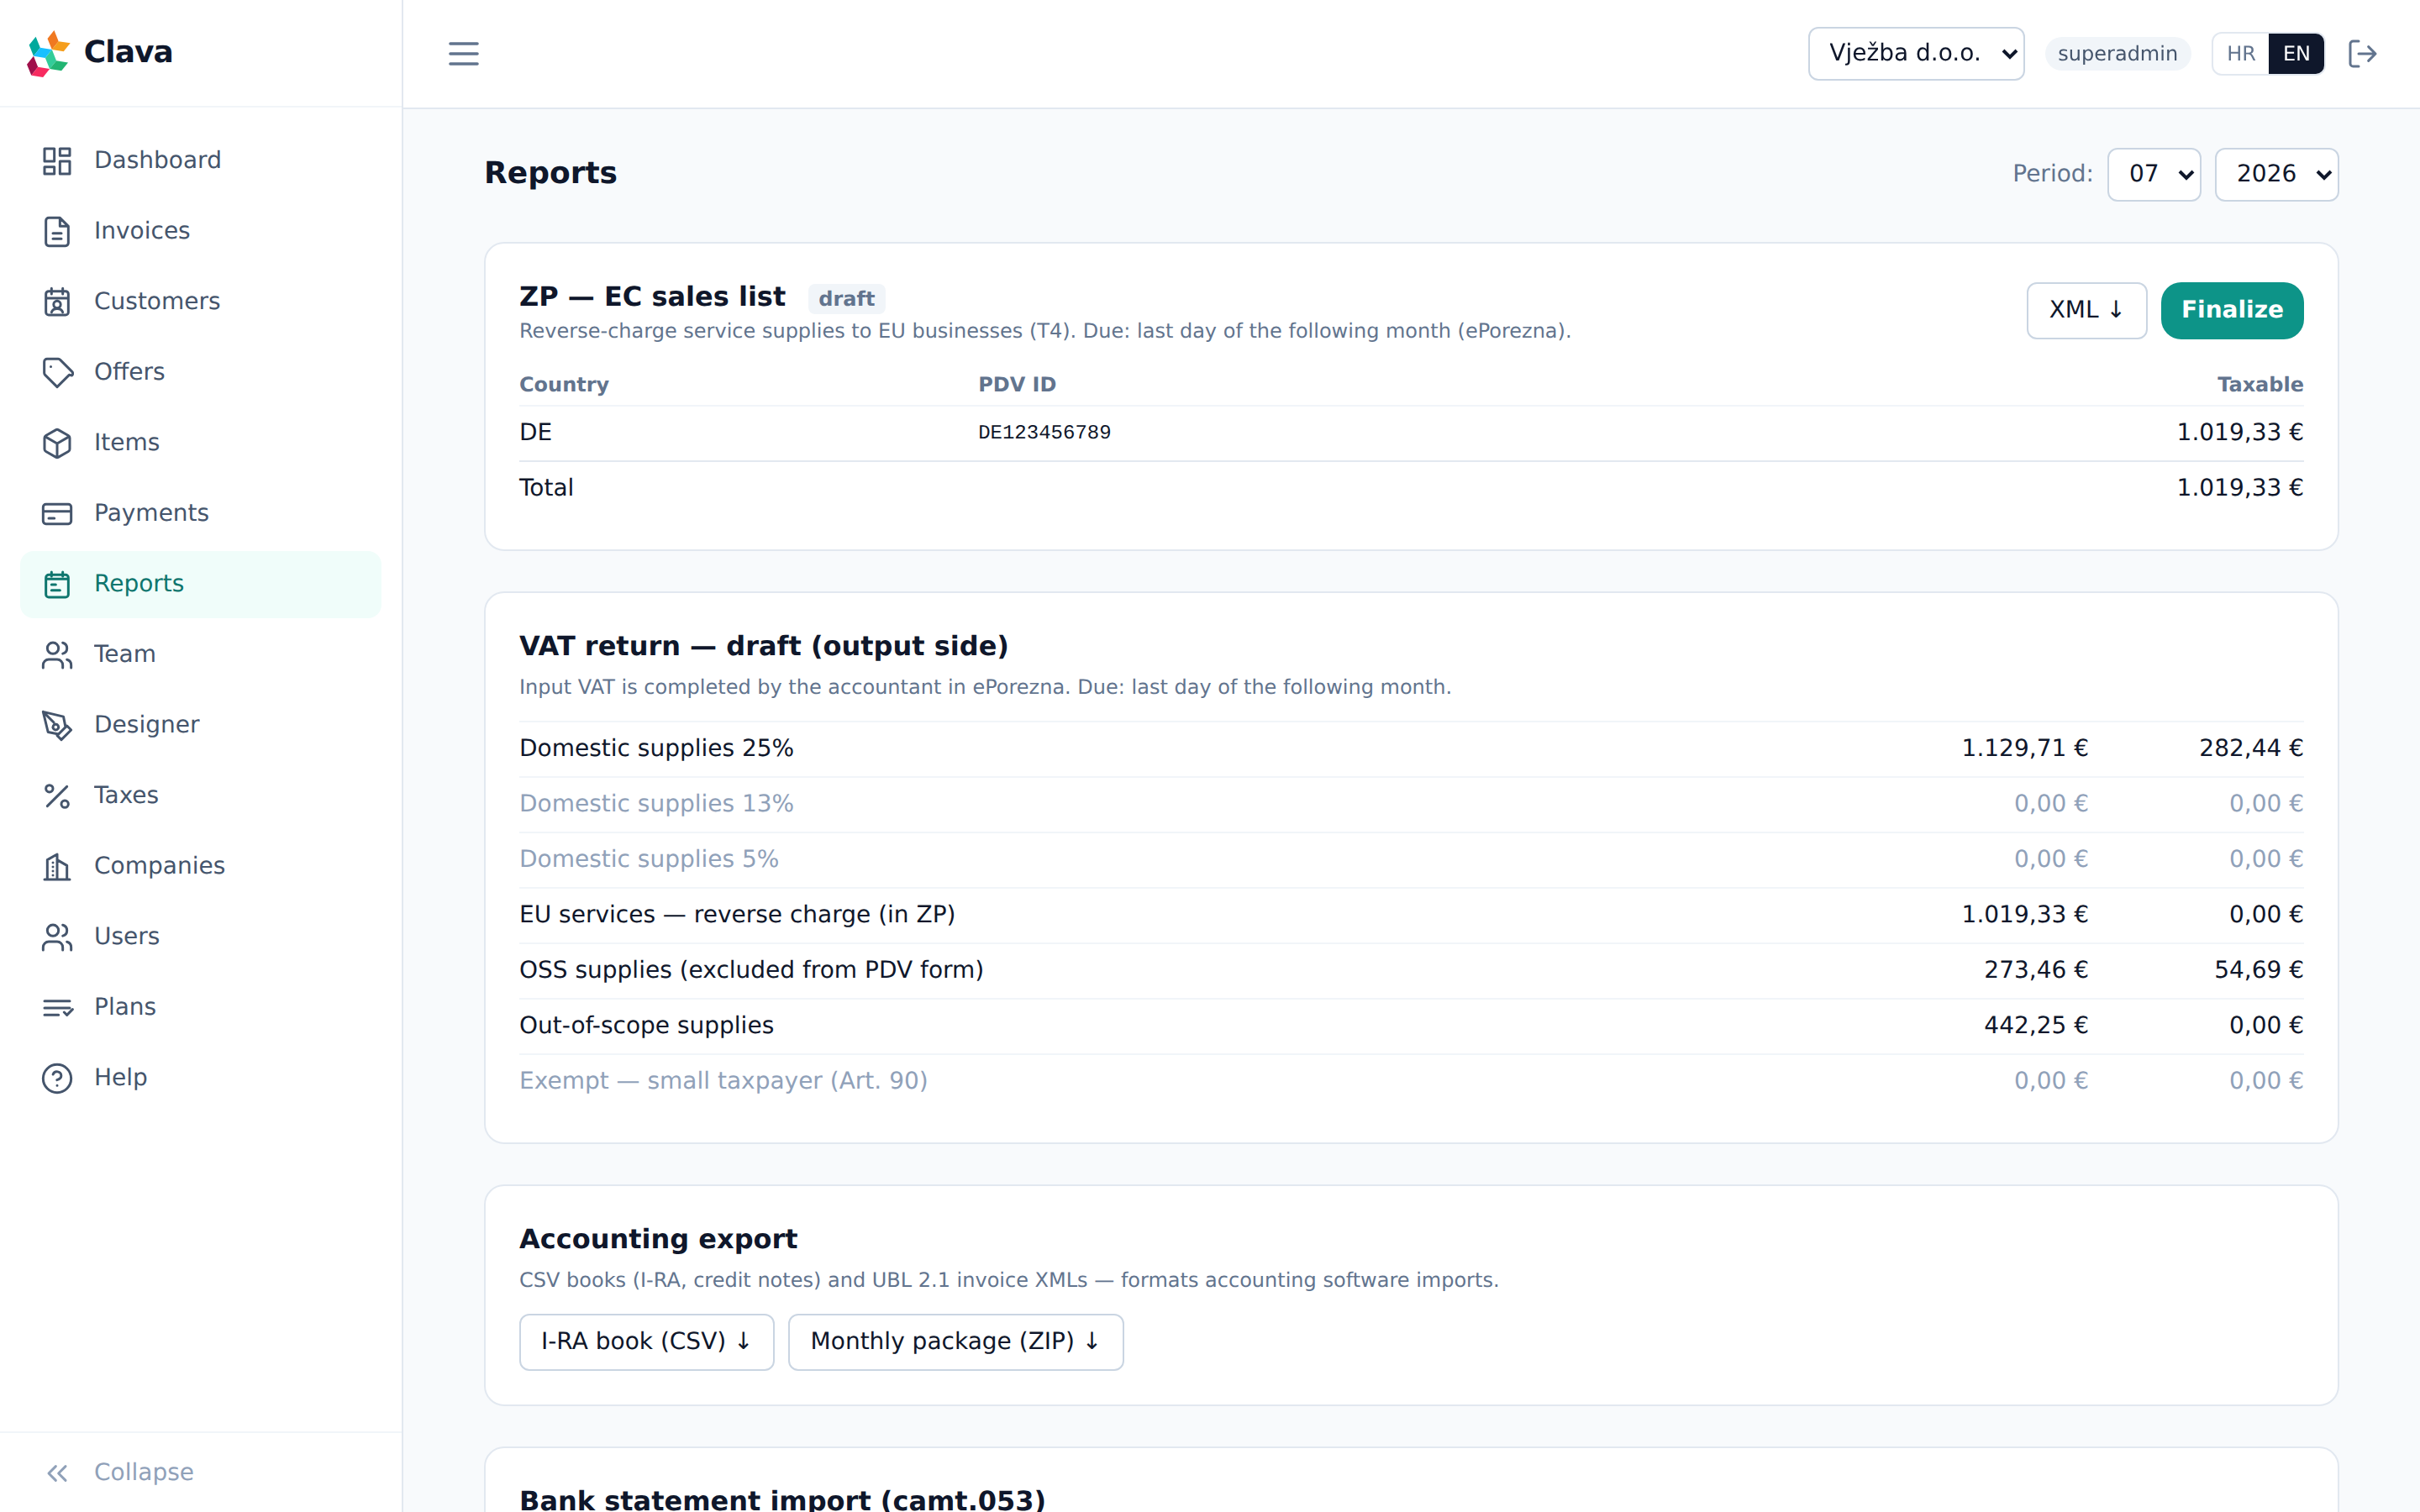The image size is (2420, 1512).
Task: Click the logout icon
Action: [x=2362, y=53]
